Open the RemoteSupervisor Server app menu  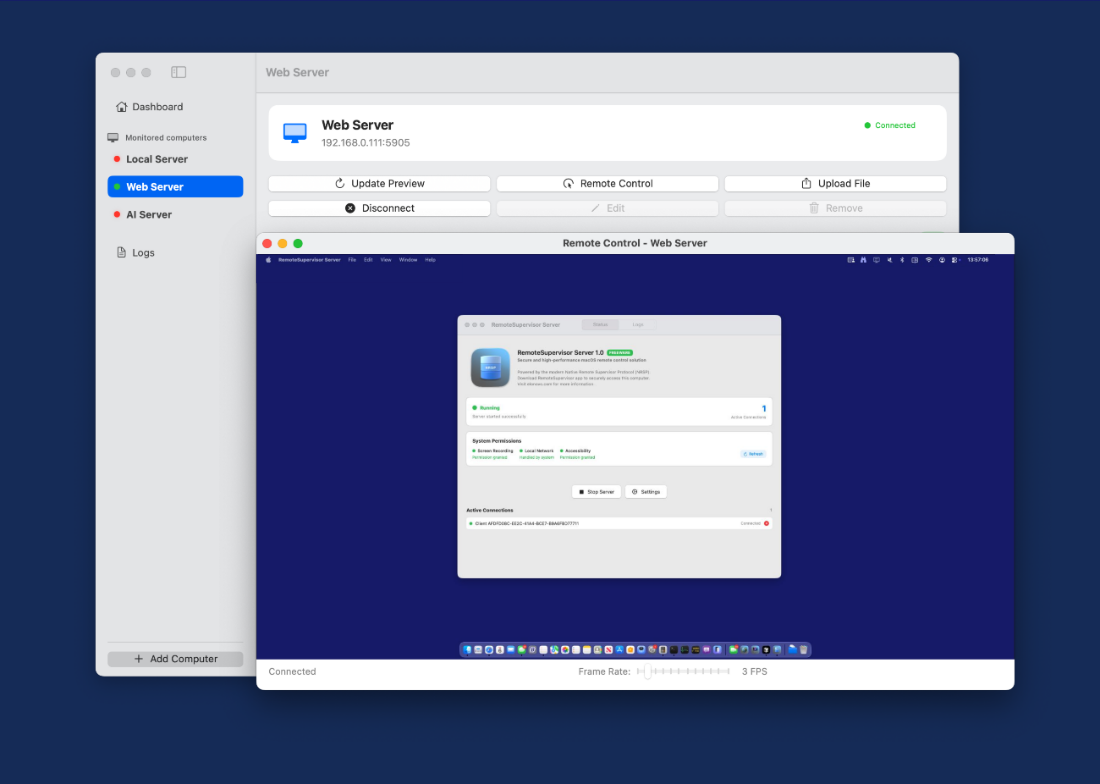309,260
